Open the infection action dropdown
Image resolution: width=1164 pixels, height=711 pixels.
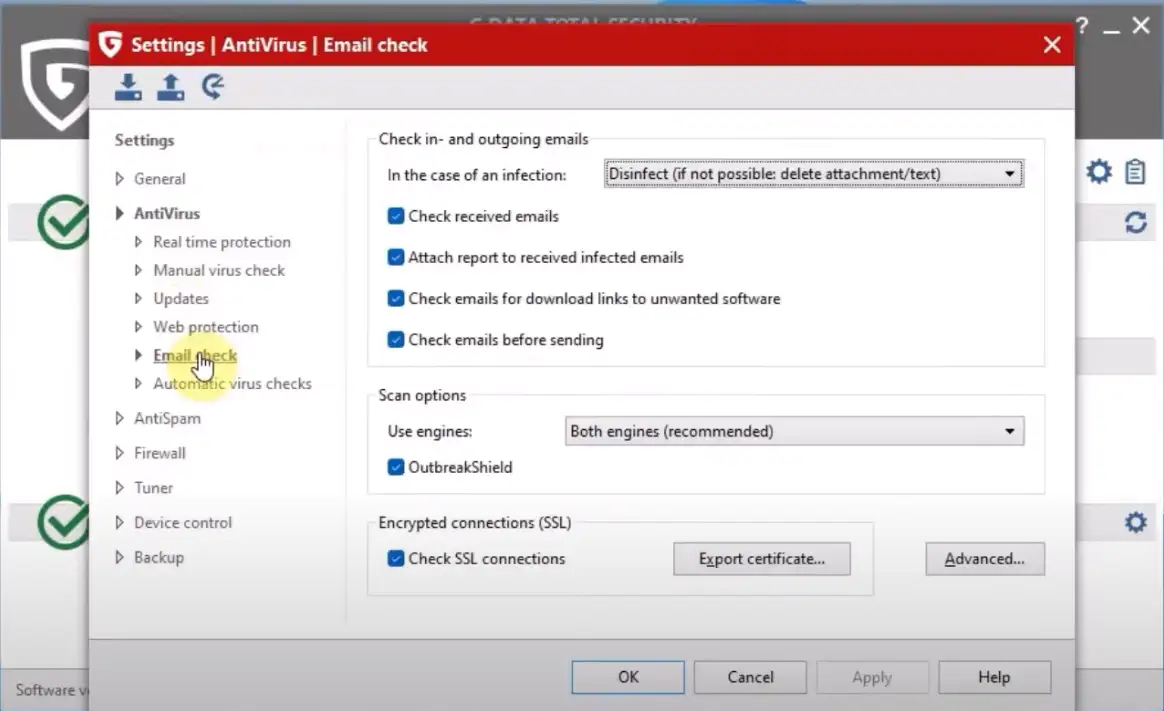tap(814, 174)
